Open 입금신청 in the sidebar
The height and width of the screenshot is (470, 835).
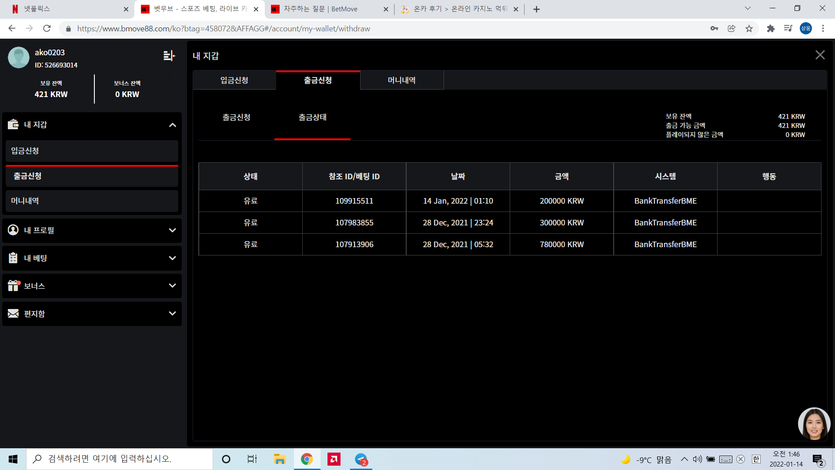(92, 151)
